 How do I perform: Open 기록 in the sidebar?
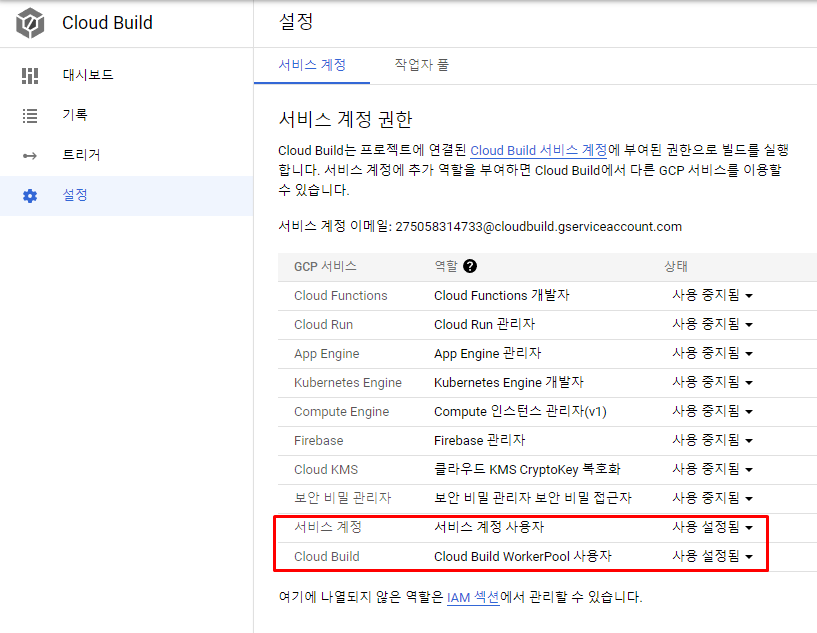[x=127, y=115]
